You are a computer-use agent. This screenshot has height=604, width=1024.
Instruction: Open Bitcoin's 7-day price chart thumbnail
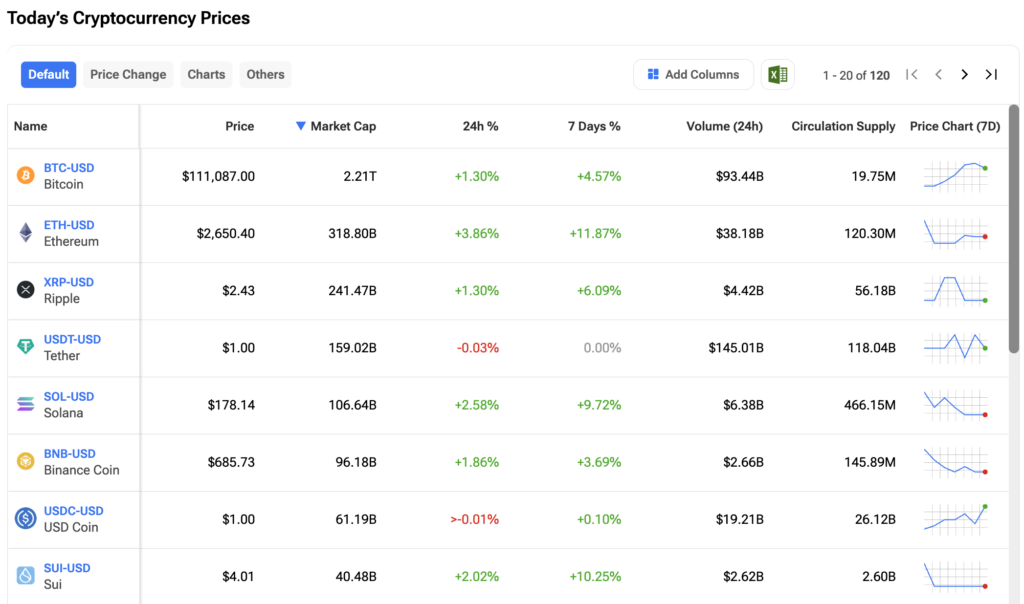955,176
